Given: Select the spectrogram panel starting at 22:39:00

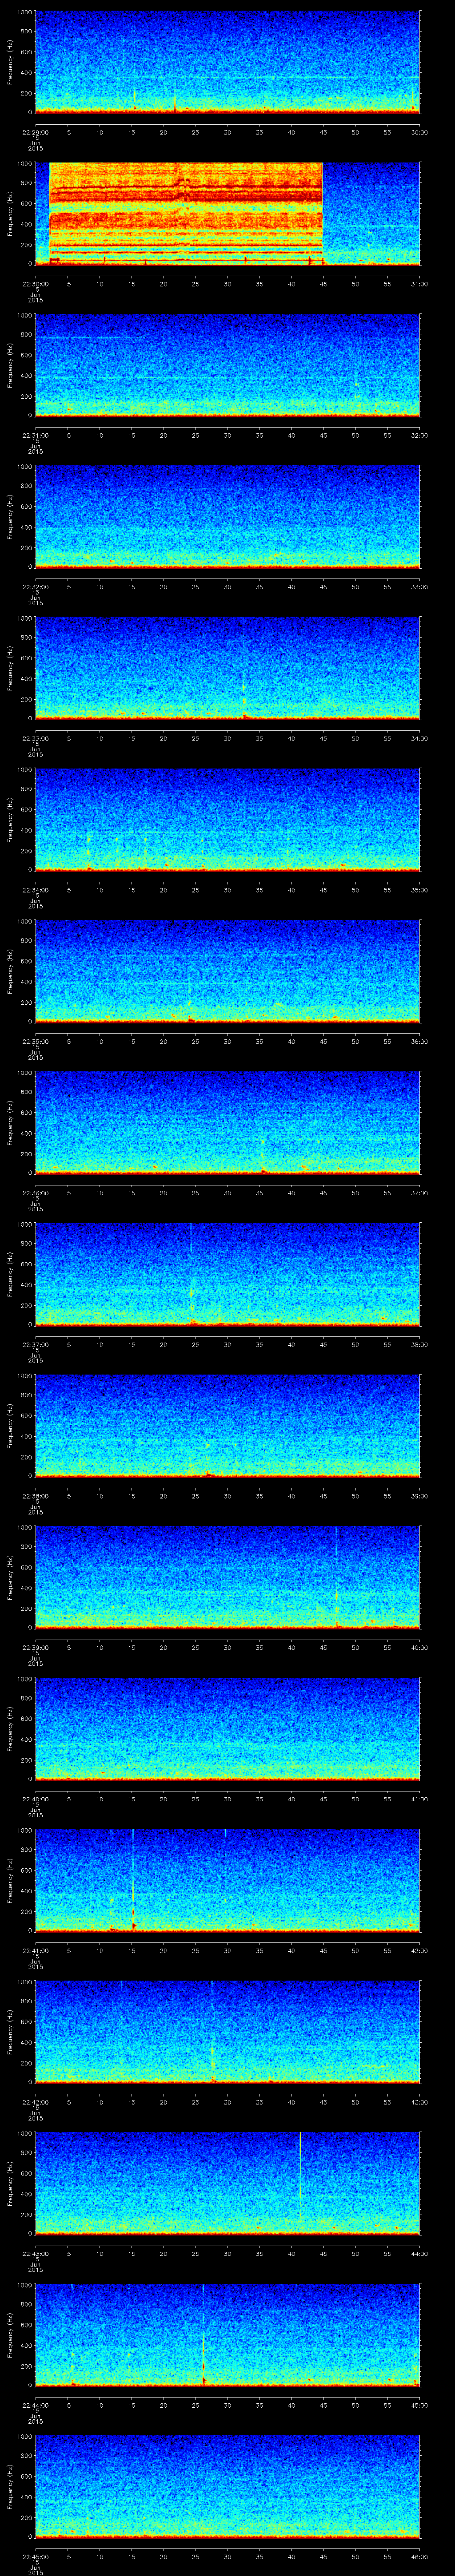Looking at the screenshot, I should pyautogui.click(x=228, y=1577).
